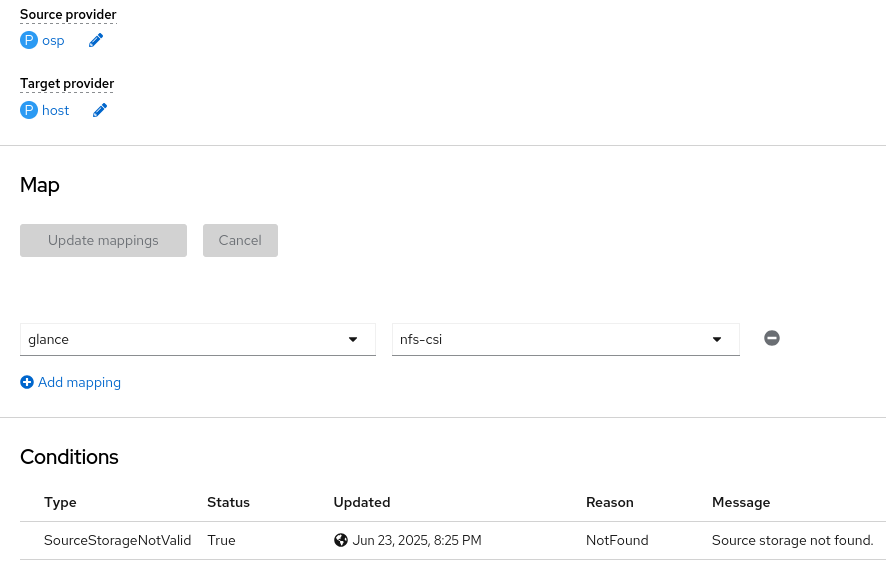Screen dimensions: 886x569
Task: Click the Updated column header
Action: point(362,502)
